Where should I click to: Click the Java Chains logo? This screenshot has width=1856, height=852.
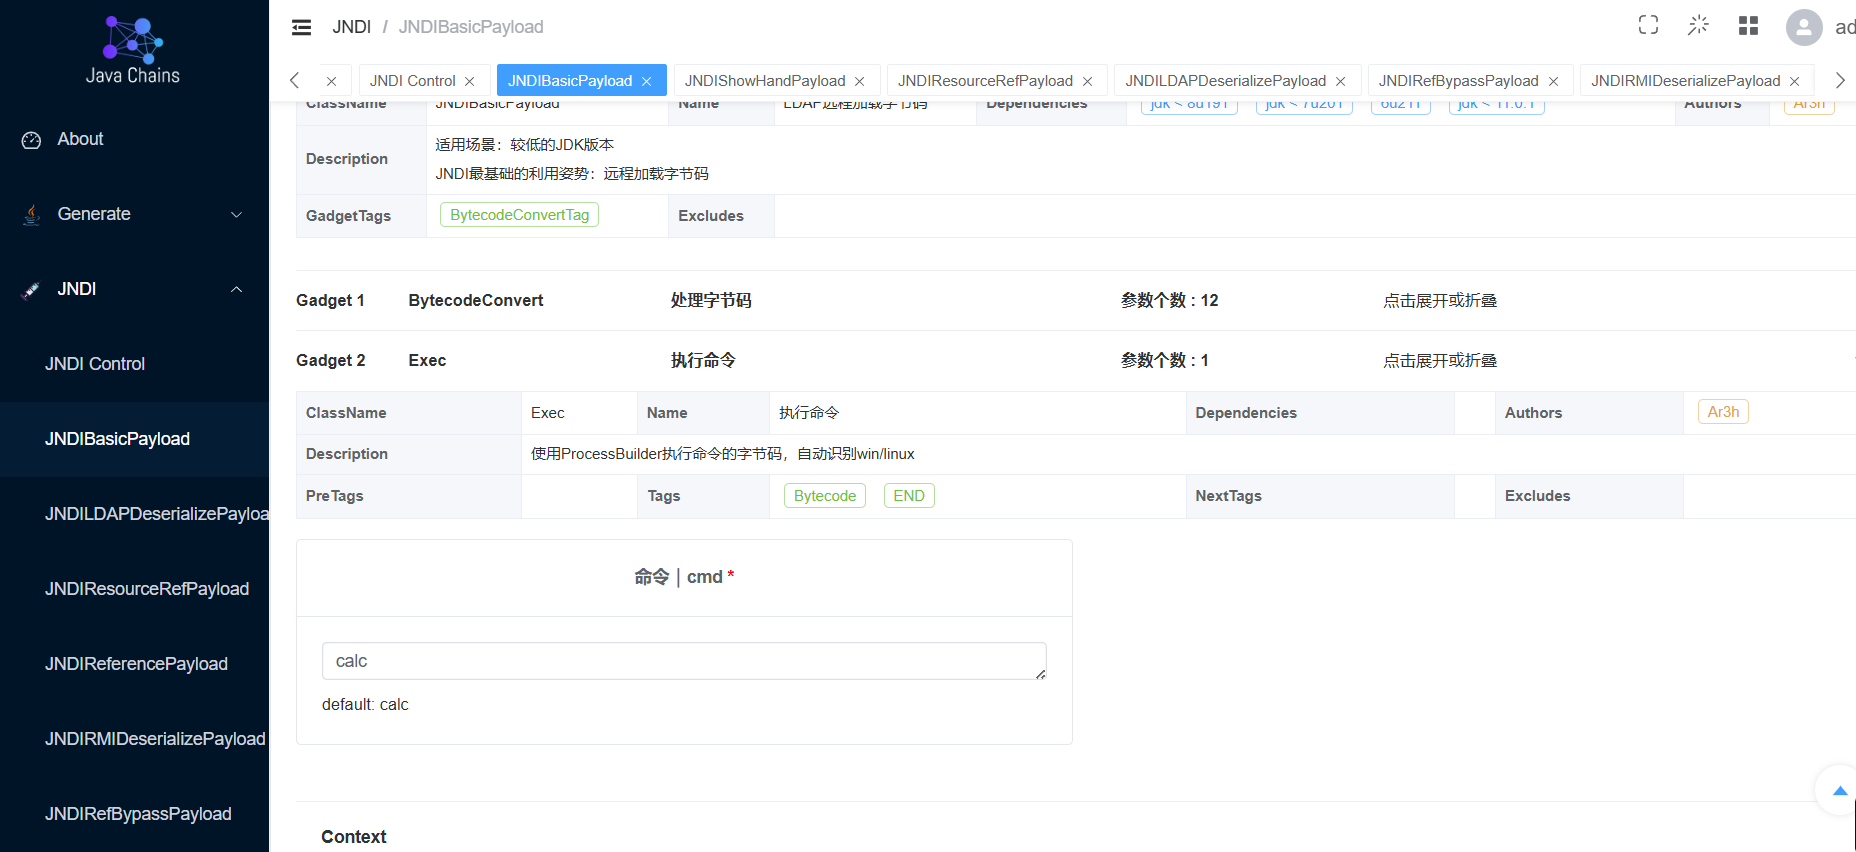coord(133,50)
